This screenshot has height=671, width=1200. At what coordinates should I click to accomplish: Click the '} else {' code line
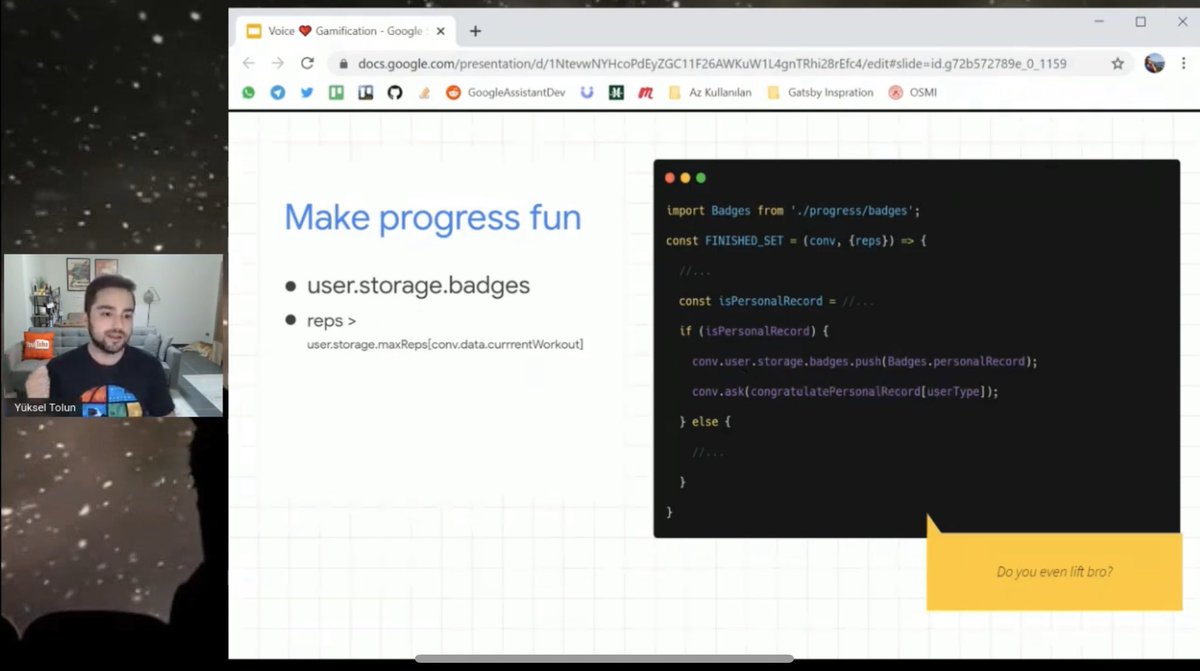(705, 421)
